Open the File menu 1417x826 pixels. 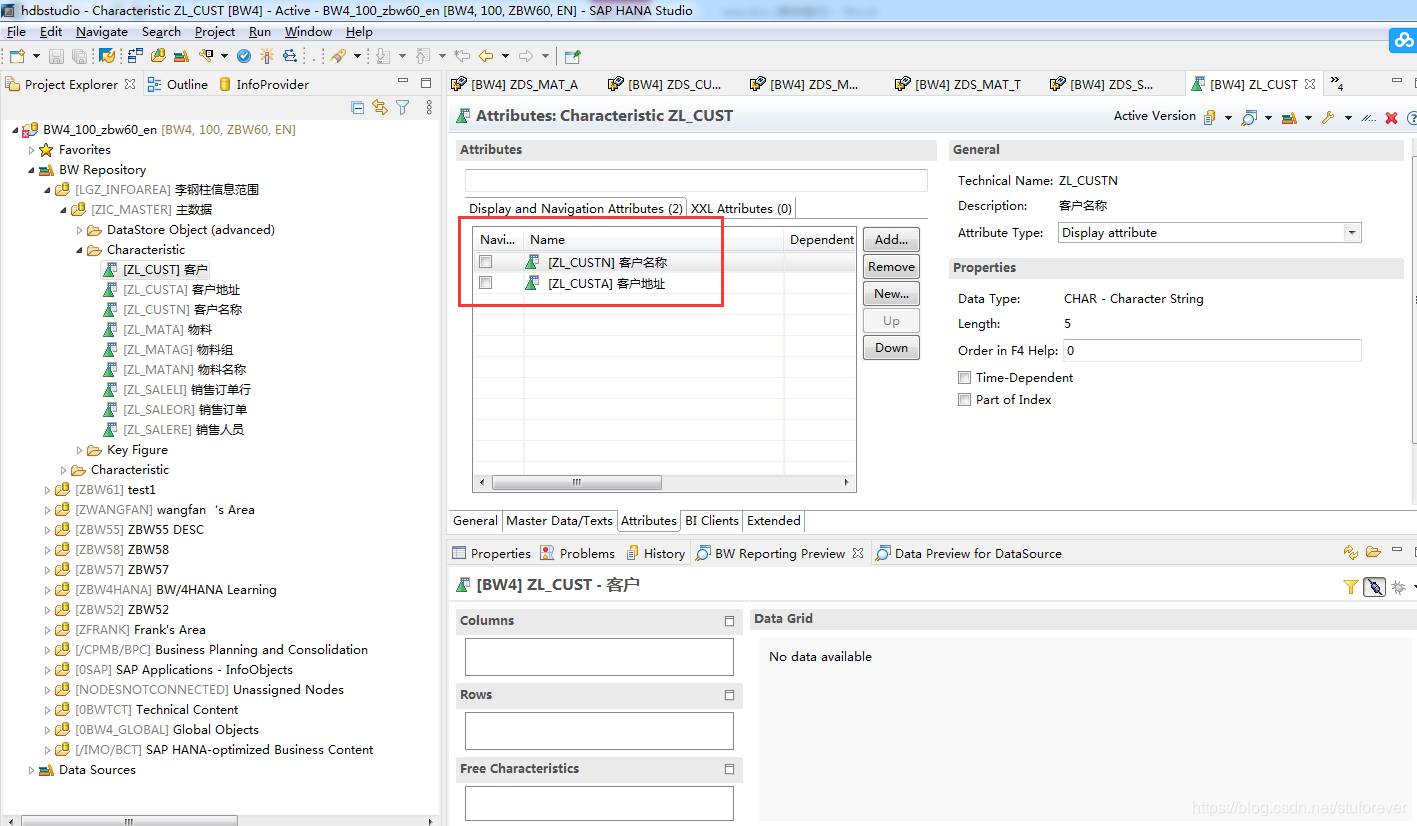tap(16, 32)
